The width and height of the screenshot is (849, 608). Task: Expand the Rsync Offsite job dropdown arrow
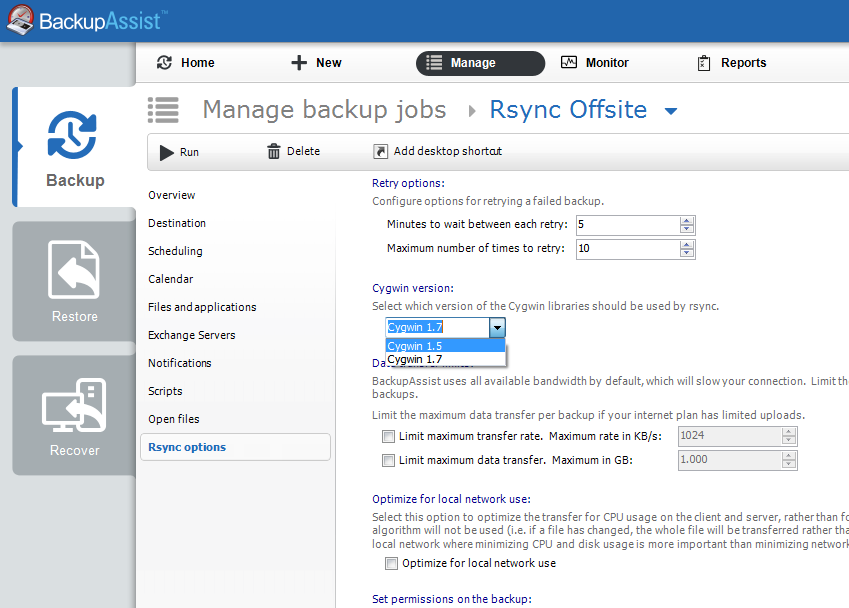(671, 112)
